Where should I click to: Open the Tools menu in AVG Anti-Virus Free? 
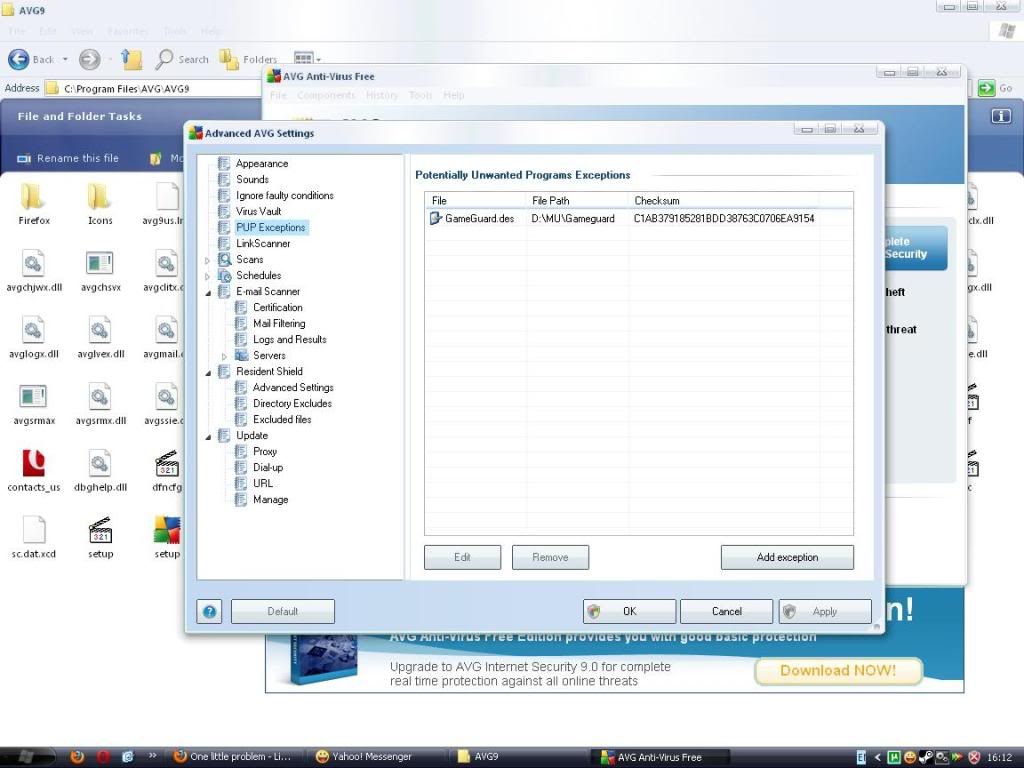421,95
